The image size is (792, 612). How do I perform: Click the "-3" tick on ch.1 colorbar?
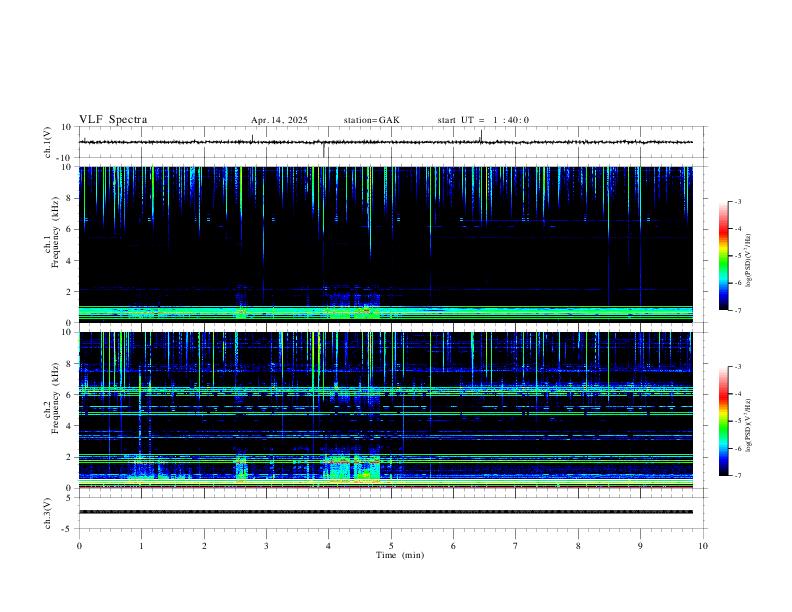pos(737,201)
